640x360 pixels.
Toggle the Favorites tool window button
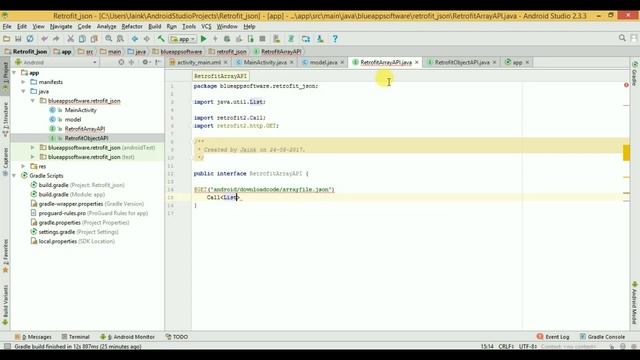[x=5, y=256]
